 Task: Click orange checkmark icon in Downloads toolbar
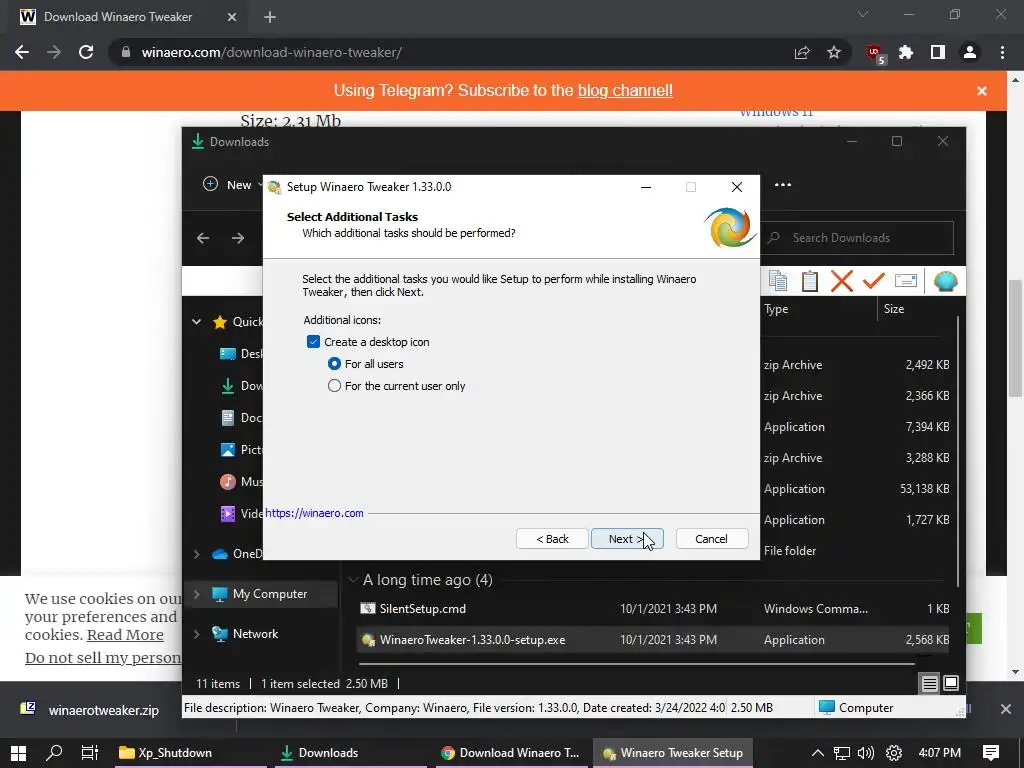pos(873,281)
